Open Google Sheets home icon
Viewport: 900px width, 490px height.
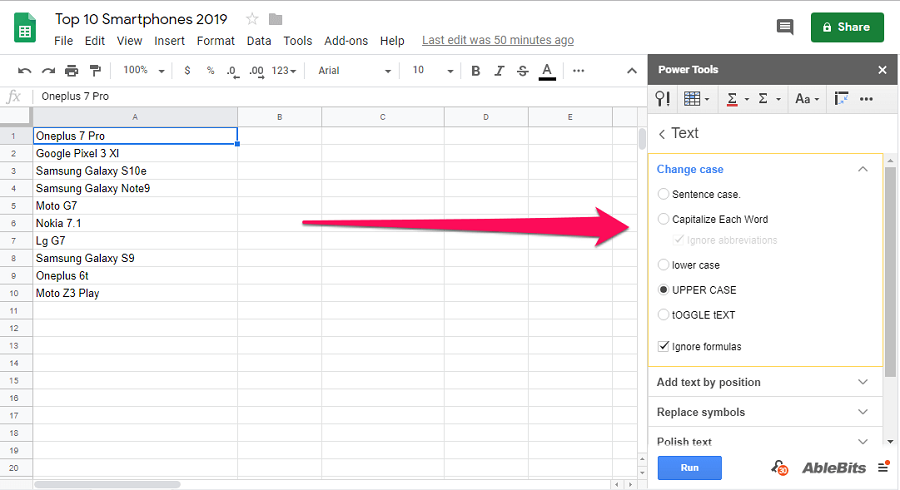[25, 28]
